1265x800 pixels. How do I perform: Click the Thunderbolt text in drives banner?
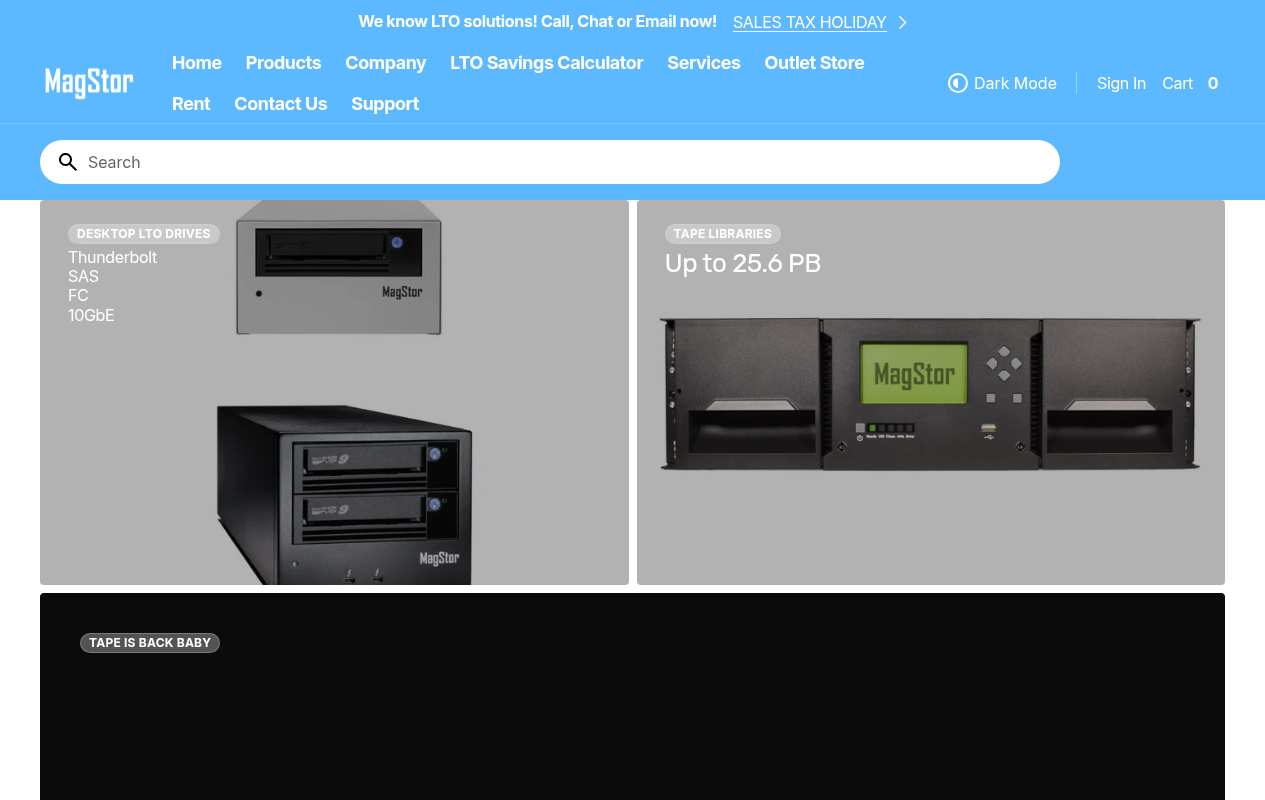click(x=112, y=257)
